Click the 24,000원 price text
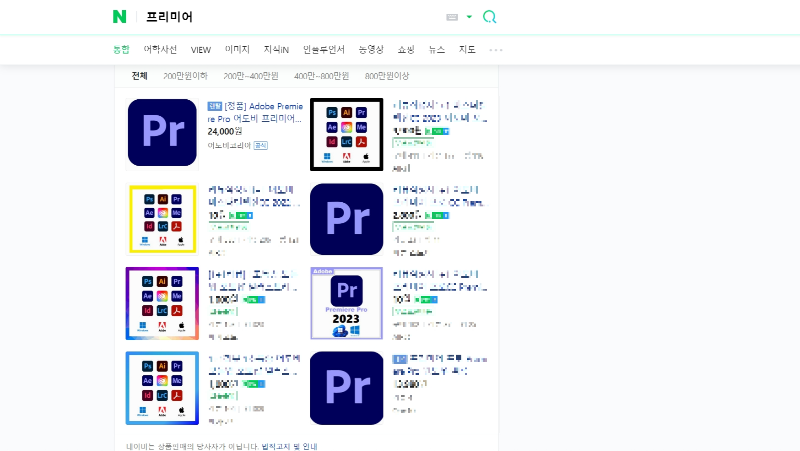 coord(224,131)
